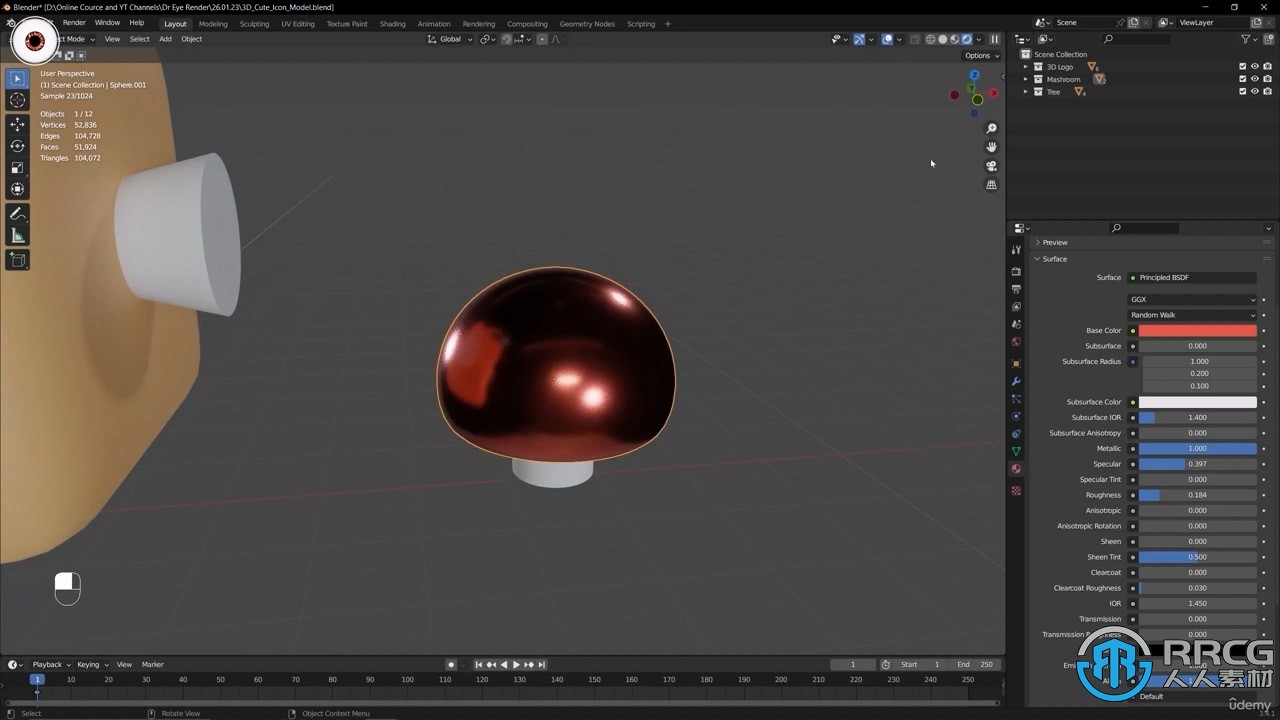The image size is (1280, 720).
Task: Select the Annotate tool
Action: (17, 214)
